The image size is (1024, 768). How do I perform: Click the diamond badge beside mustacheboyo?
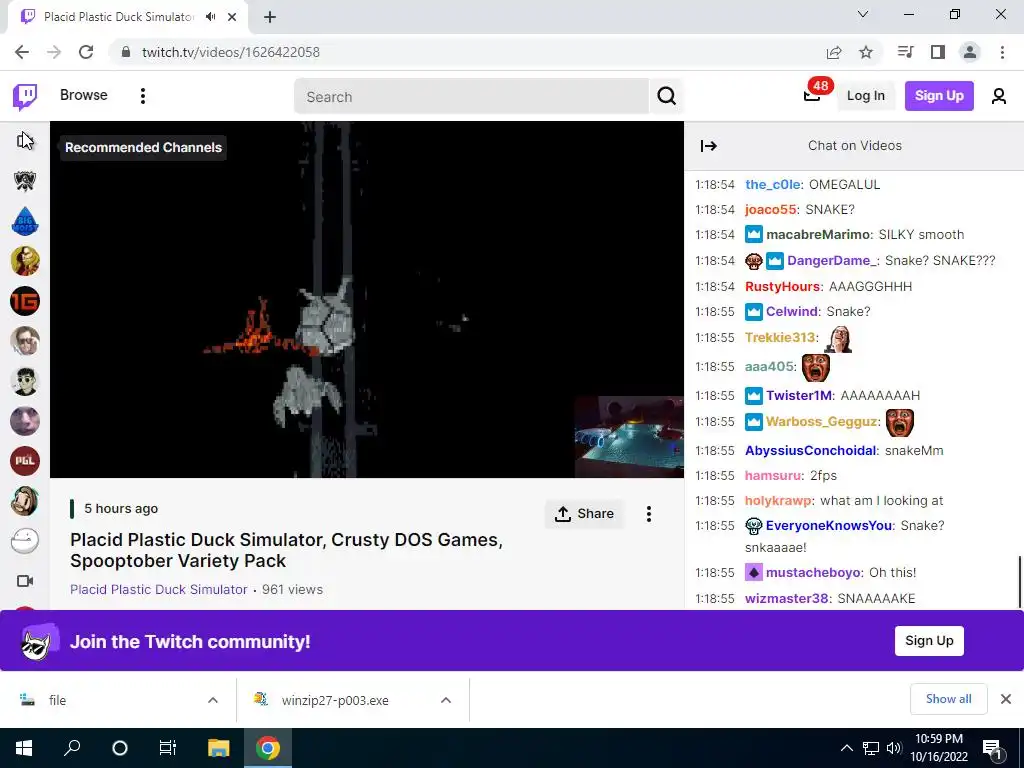[754, 573]
